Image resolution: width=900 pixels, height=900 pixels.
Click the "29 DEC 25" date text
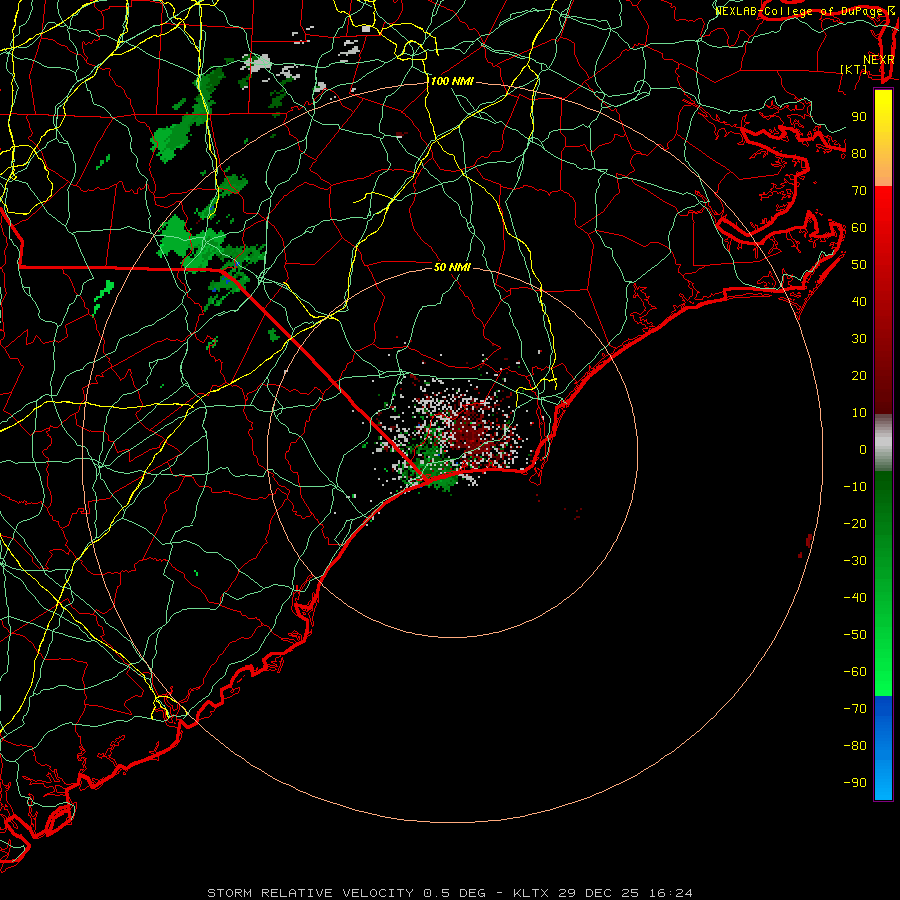599,893
